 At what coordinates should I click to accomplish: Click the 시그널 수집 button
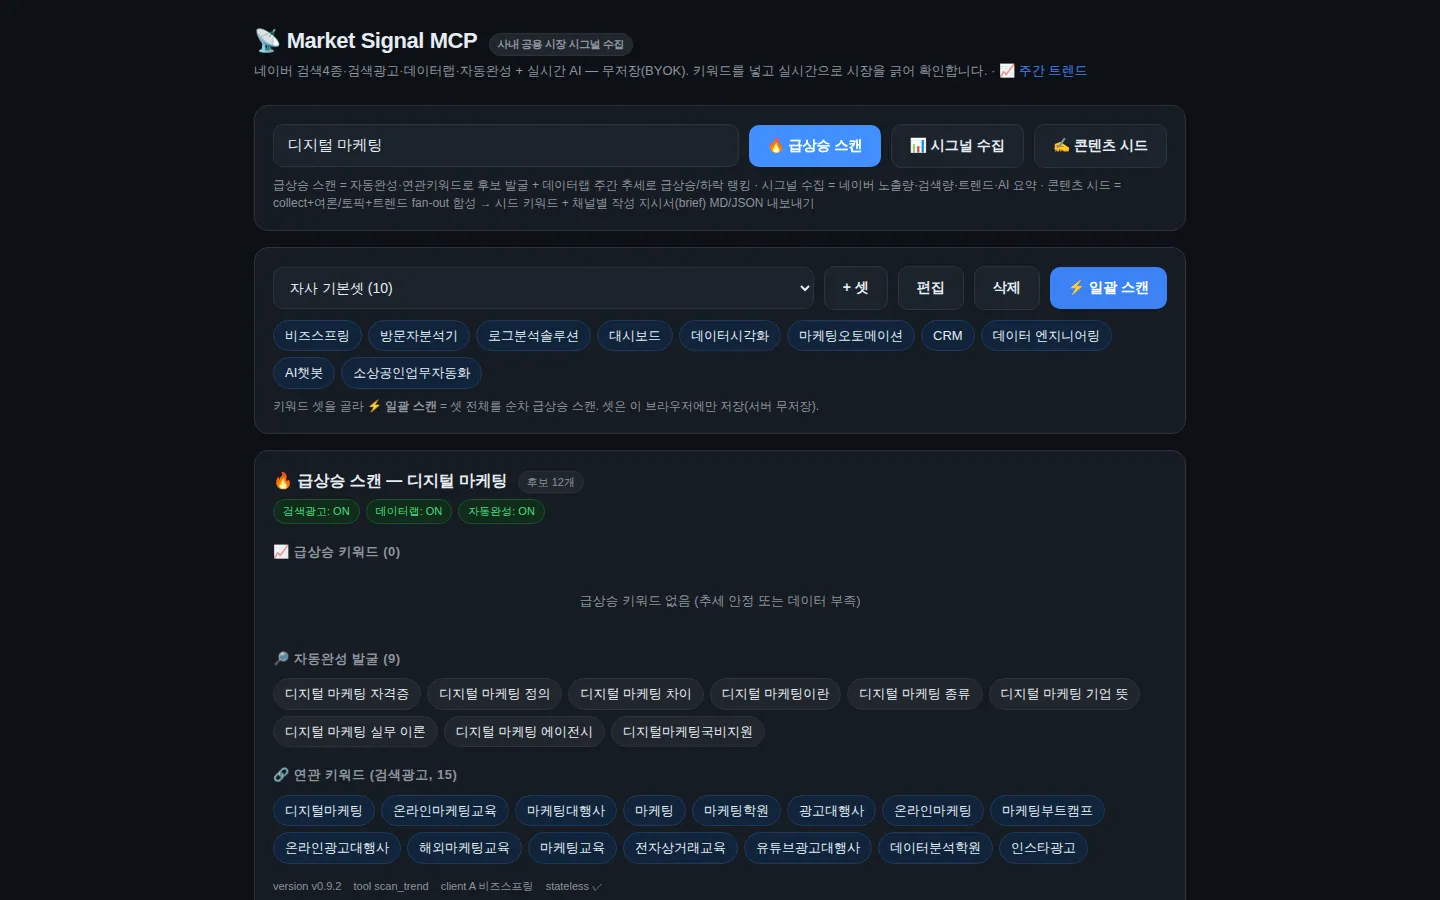[957, 146]
